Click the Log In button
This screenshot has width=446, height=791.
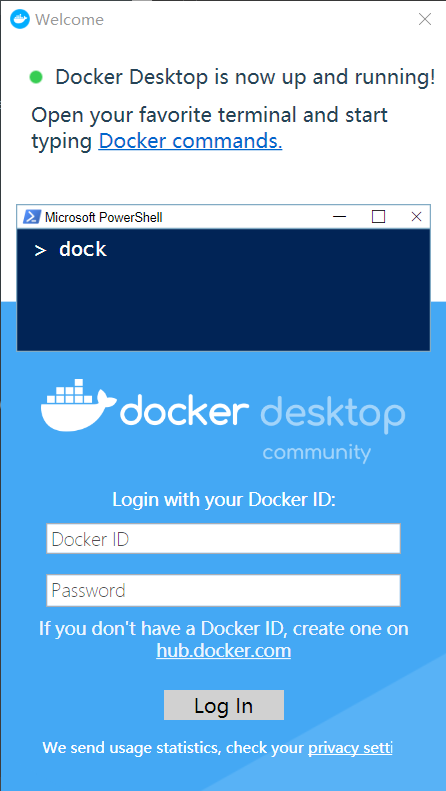point(224,705)
